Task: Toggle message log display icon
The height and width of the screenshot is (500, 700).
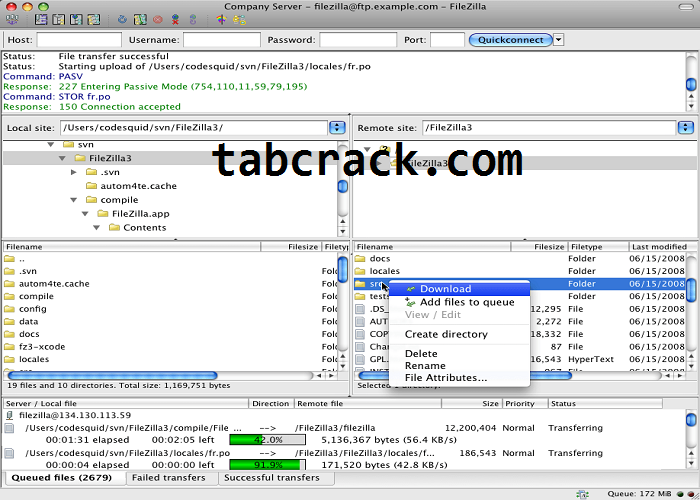Action: tap(41, 20)
